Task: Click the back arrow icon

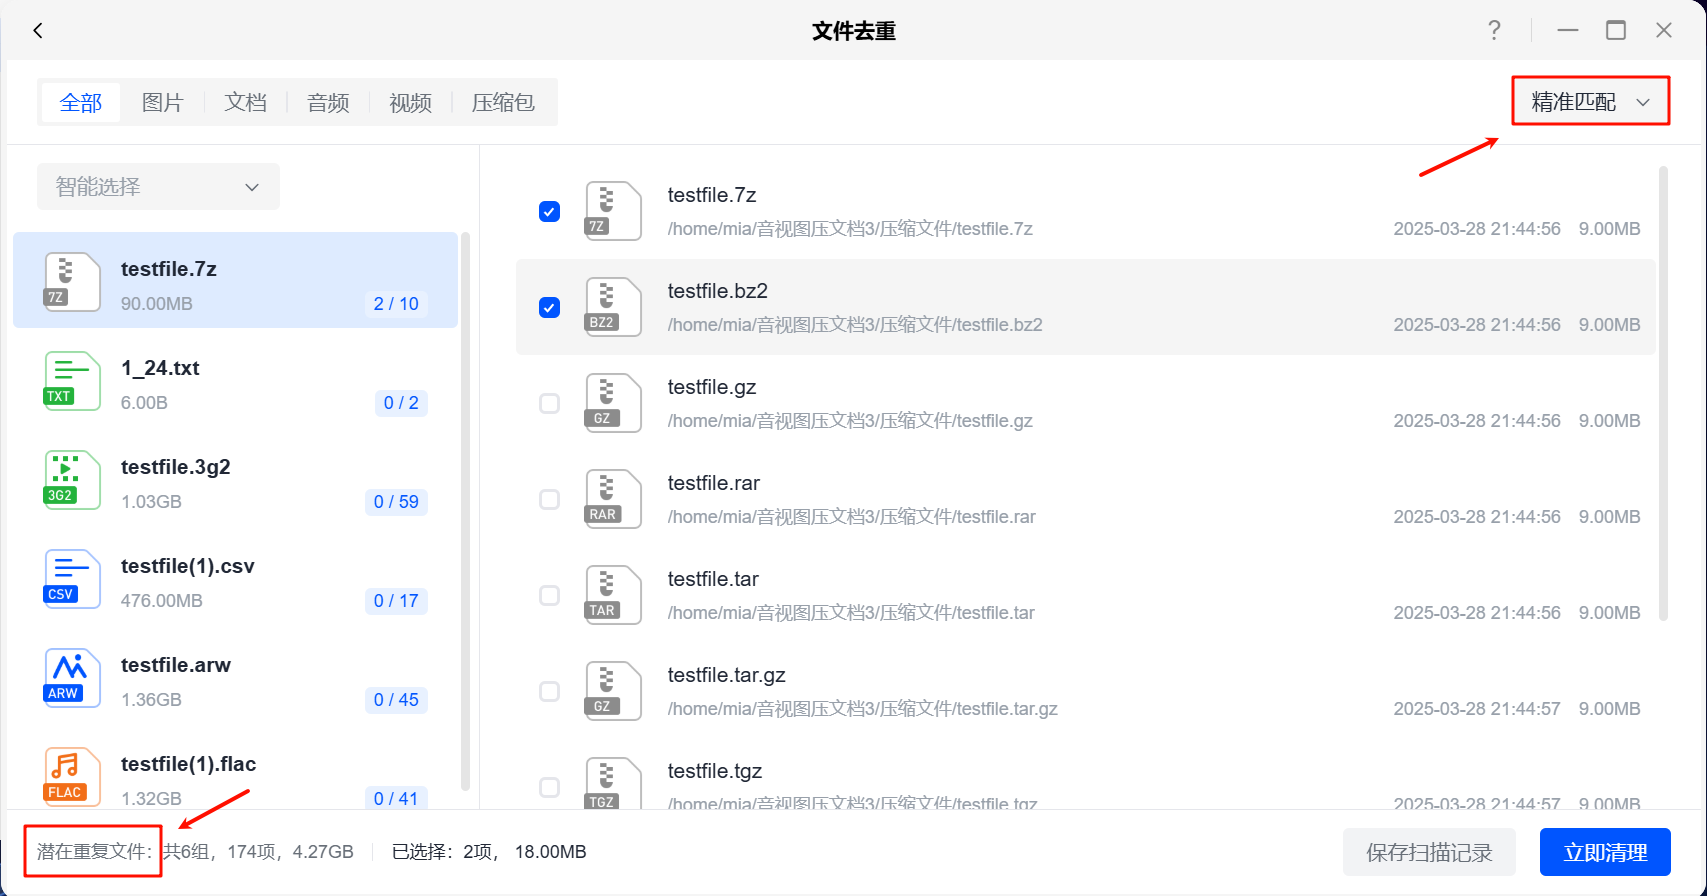Action: point(38,31)
